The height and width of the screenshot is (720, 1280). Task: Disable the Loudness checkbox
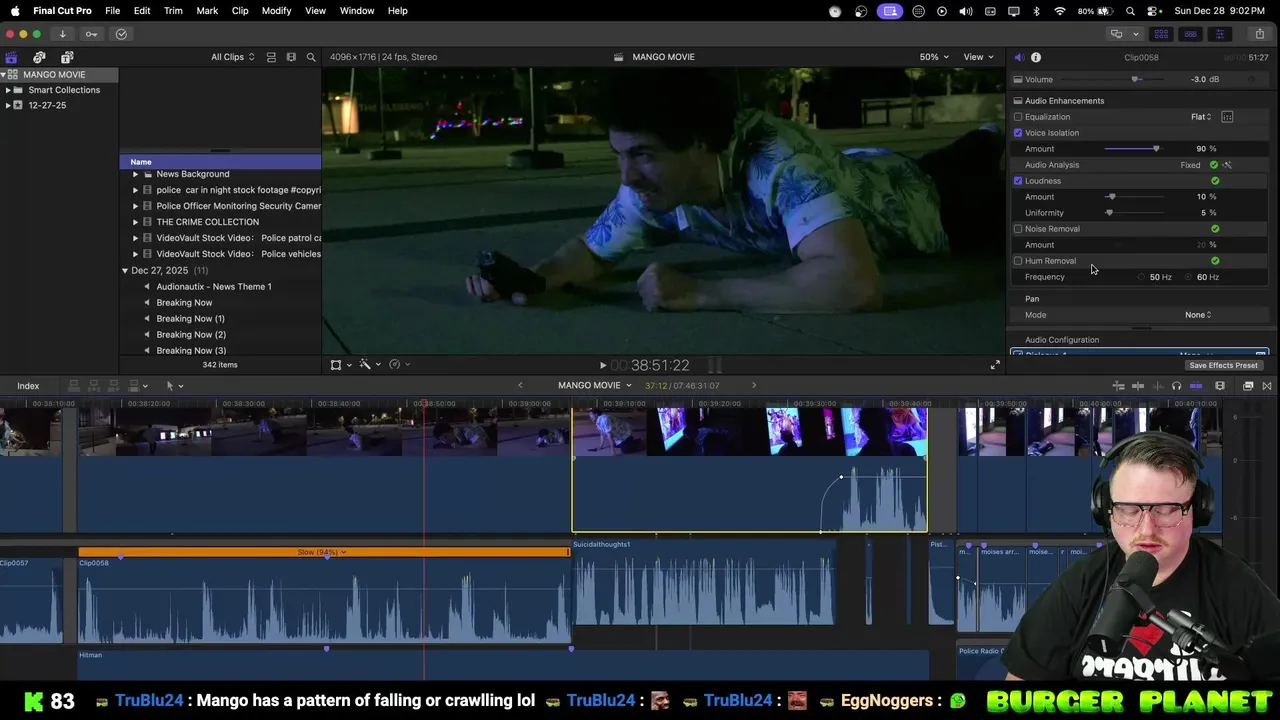click(x=1018, y=181)
